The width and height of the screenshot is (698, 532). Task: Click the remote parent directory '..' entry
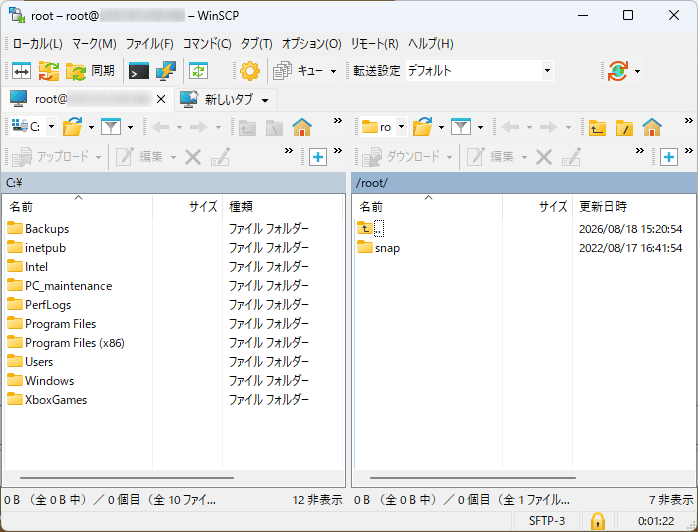click(370, 229)
